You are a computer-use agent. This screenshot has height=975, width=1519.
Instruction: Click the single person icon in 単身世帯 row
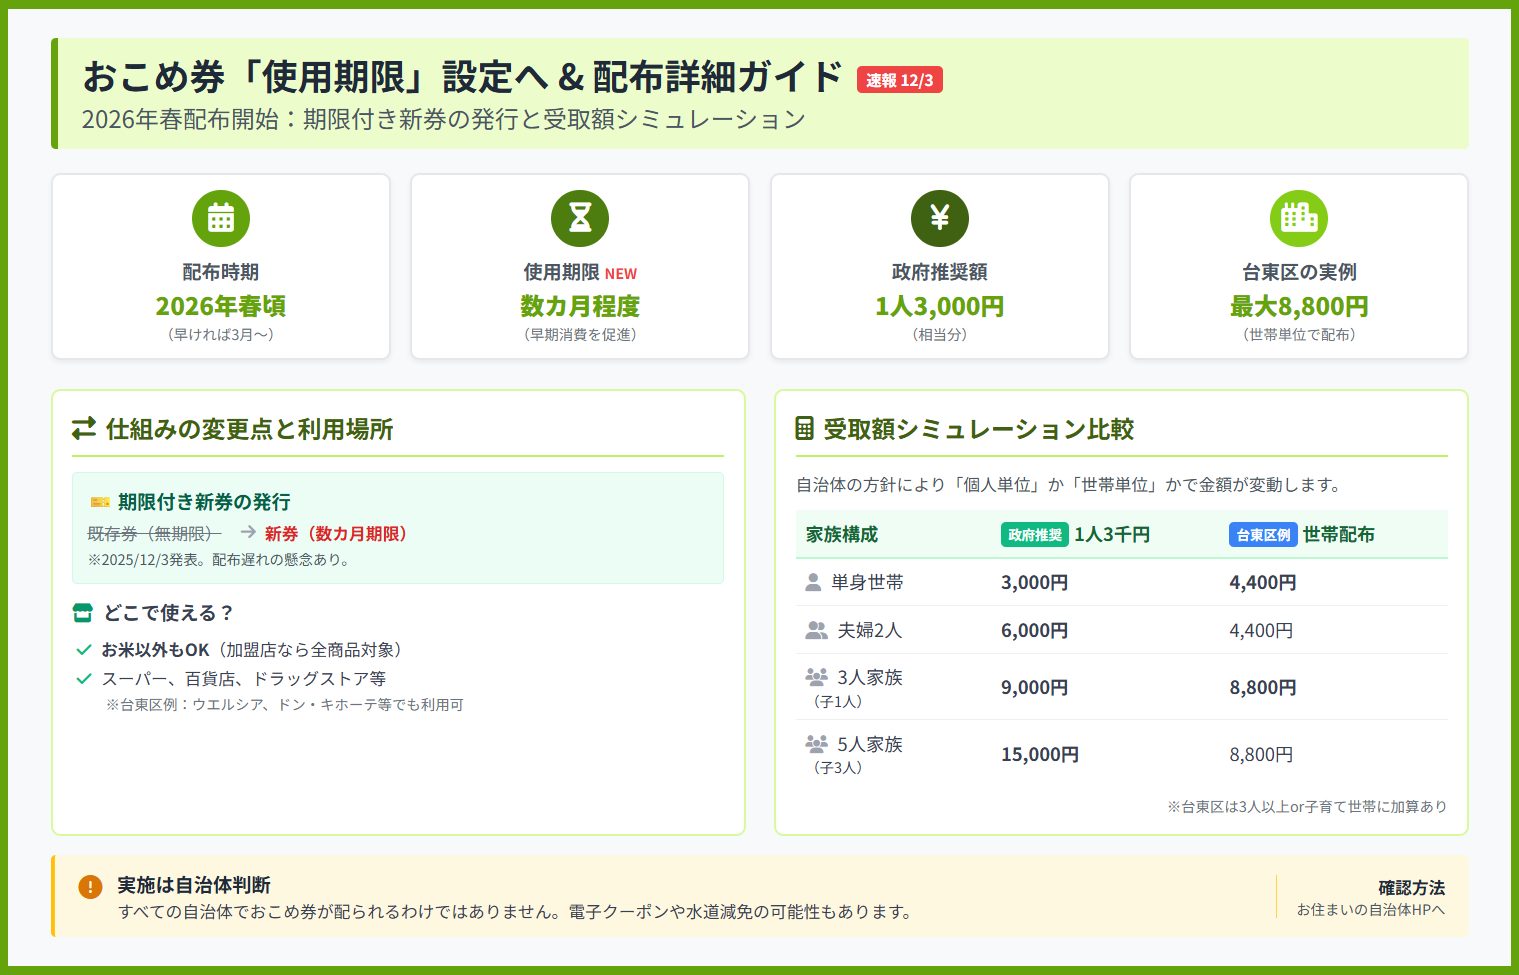[x=813, y=582]
